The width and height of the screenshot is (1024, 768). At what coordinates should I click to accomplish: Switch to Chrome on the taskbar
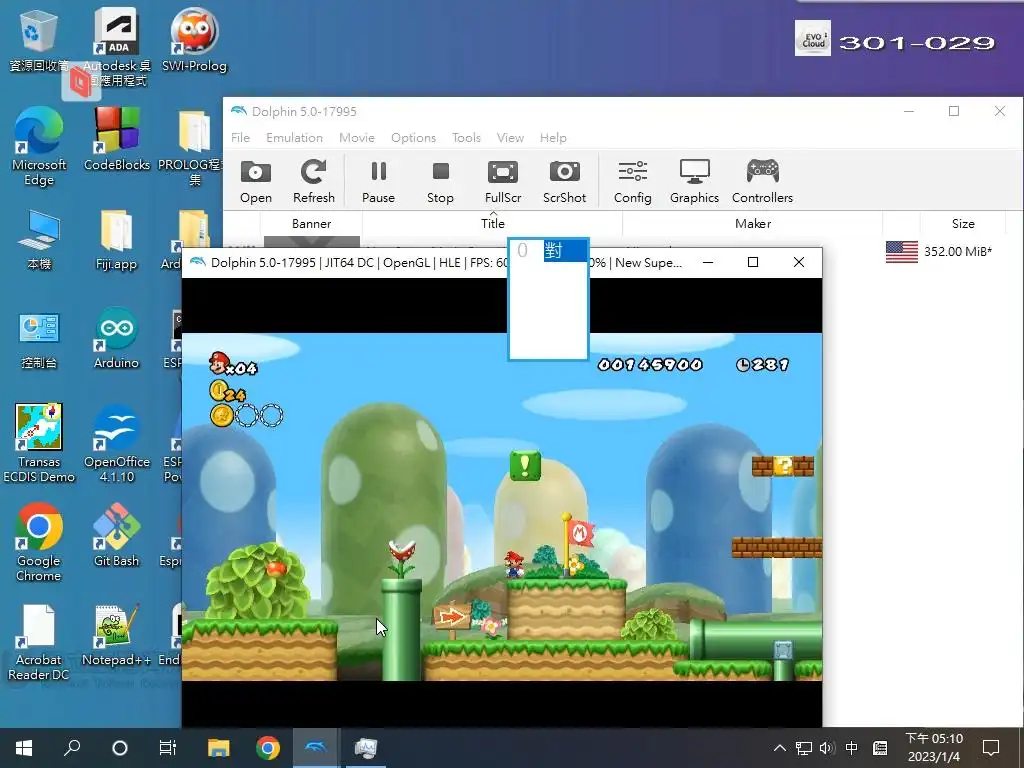pos(268,748)
